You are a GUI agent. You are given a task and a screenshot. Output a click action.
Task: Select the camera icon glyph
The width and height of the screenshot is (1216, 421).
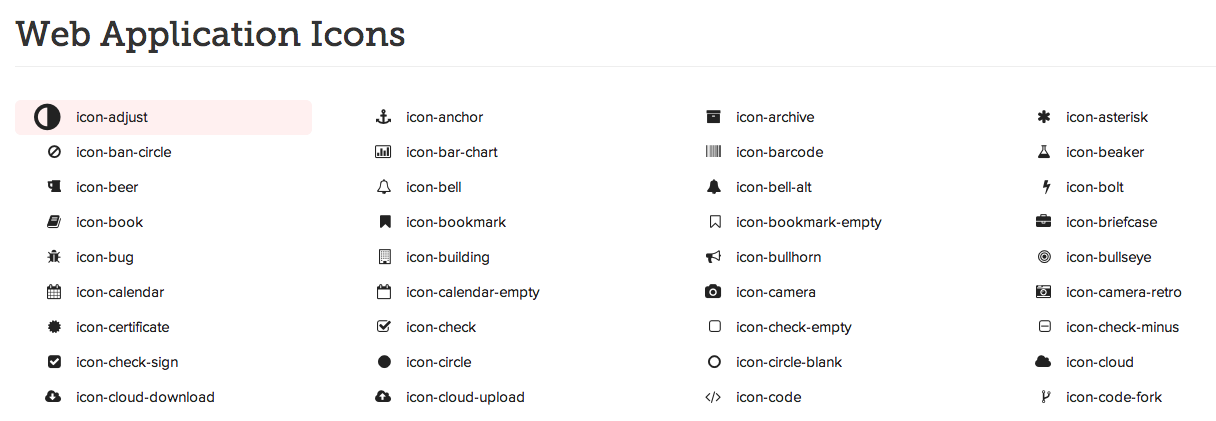pos(713,292)
